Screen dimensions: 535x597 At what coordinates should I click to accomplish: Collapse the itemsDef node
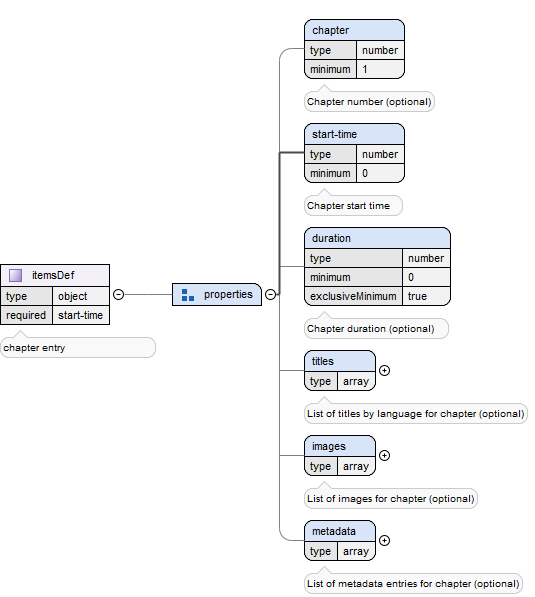[118, 294]
